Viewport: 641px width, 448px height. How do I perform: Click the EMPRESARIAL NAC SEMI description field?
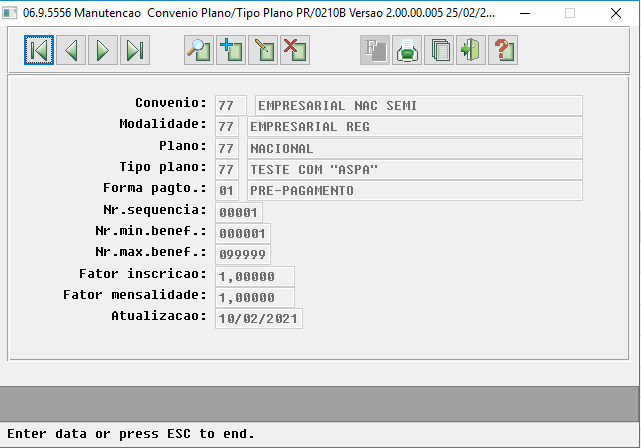click(x=419, y=106)
